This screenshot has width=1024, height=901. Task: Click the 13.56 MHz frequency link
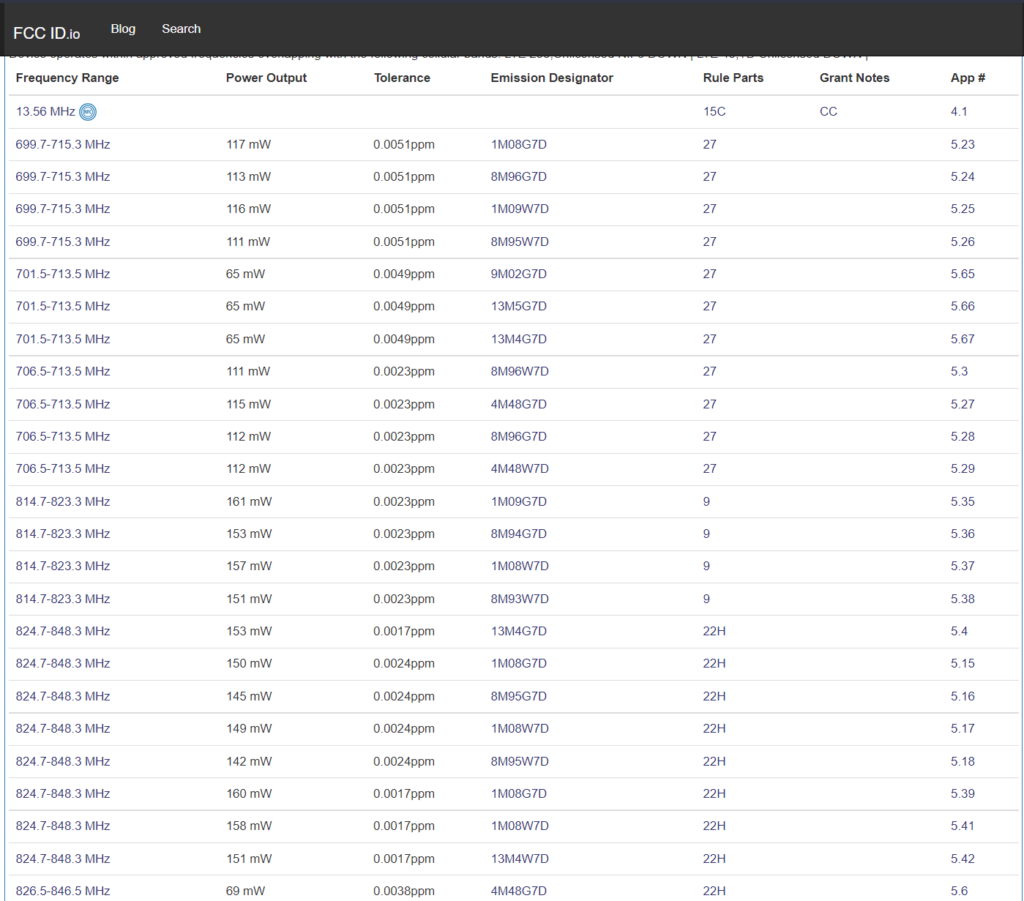(45, 112)
